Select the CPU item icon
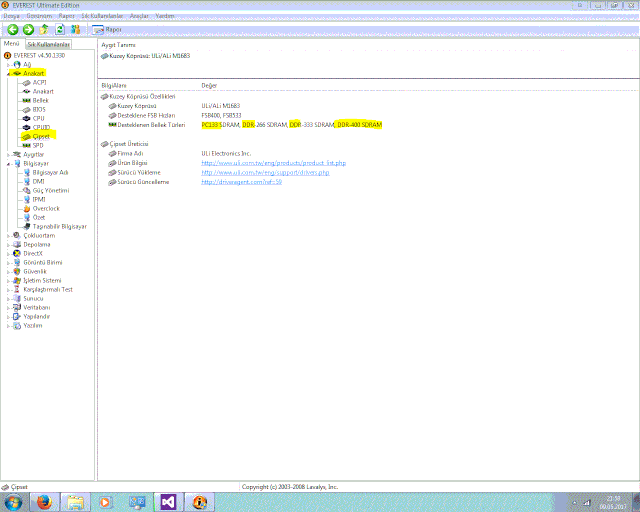This screenshot has width=640, height=512. point(27,118)
